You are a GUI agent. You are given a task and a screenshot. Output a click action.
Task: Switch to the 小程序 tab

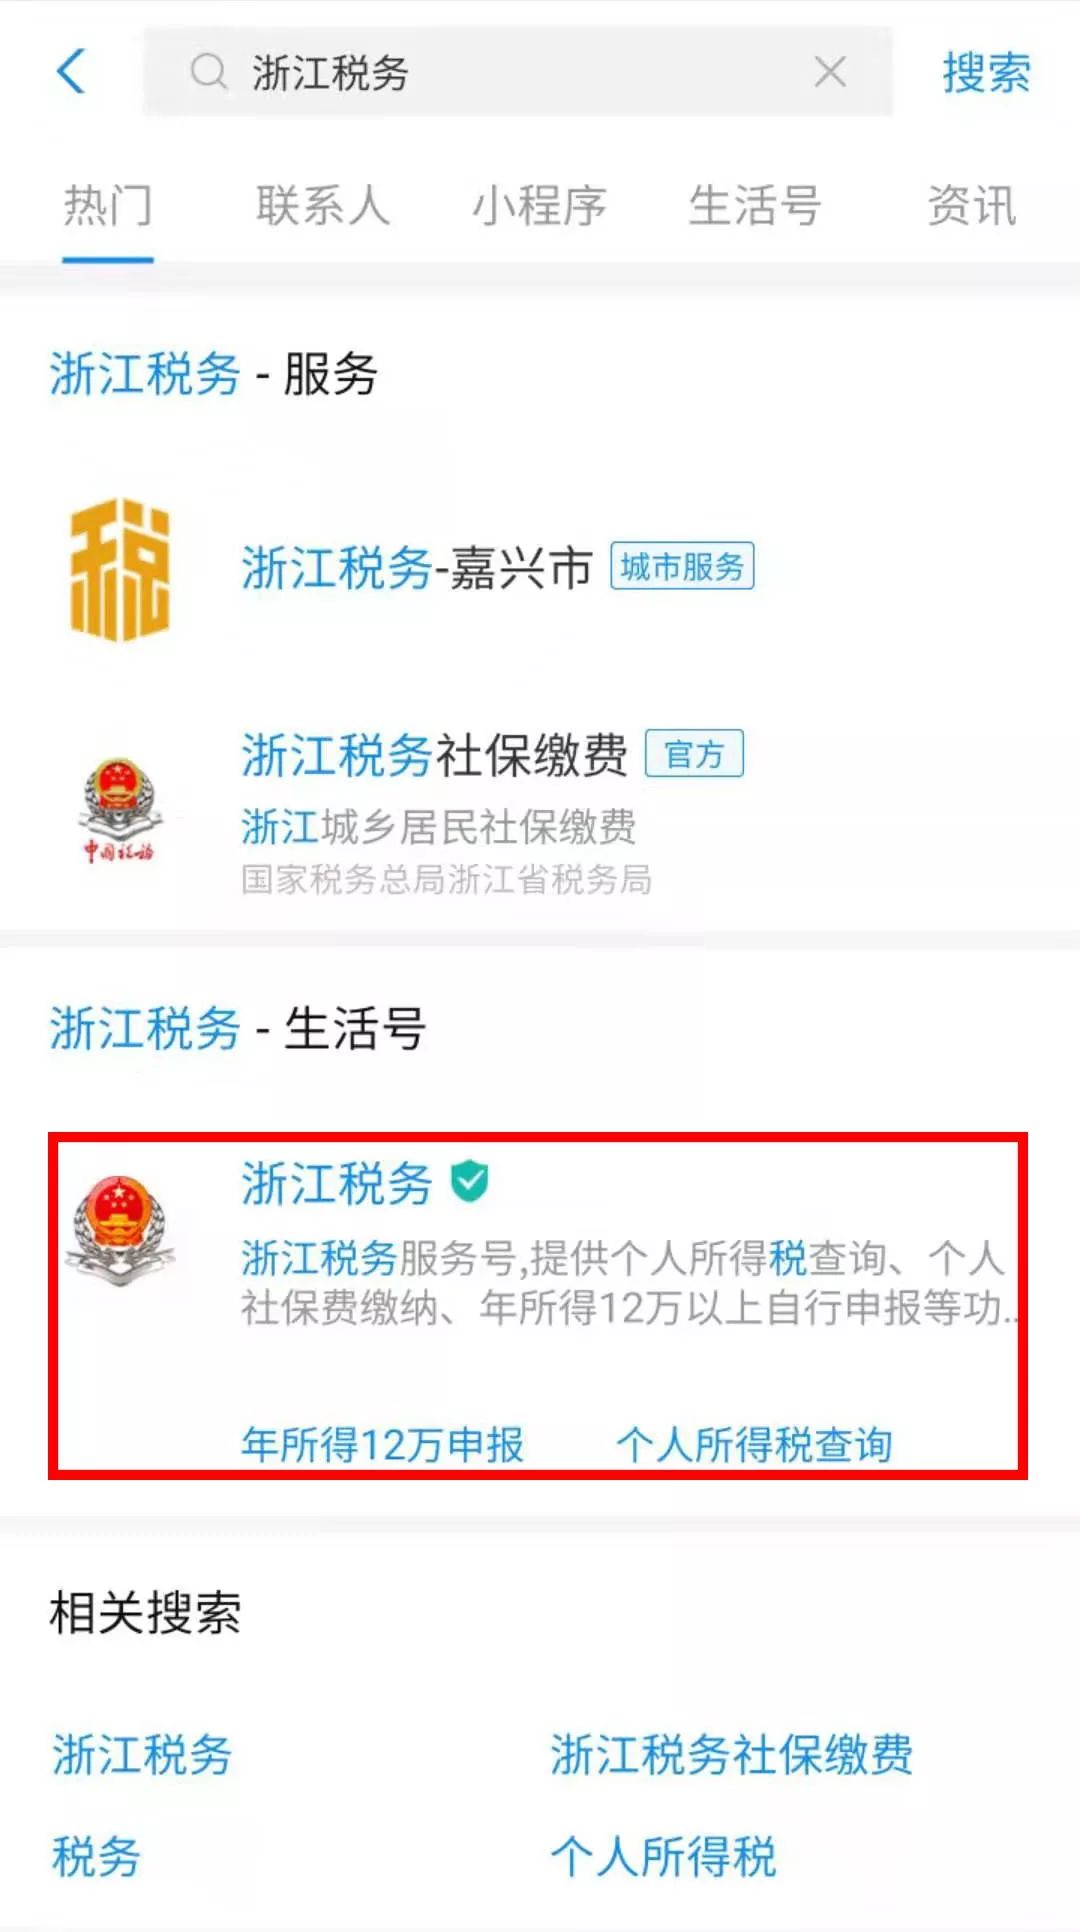point(539,206)
